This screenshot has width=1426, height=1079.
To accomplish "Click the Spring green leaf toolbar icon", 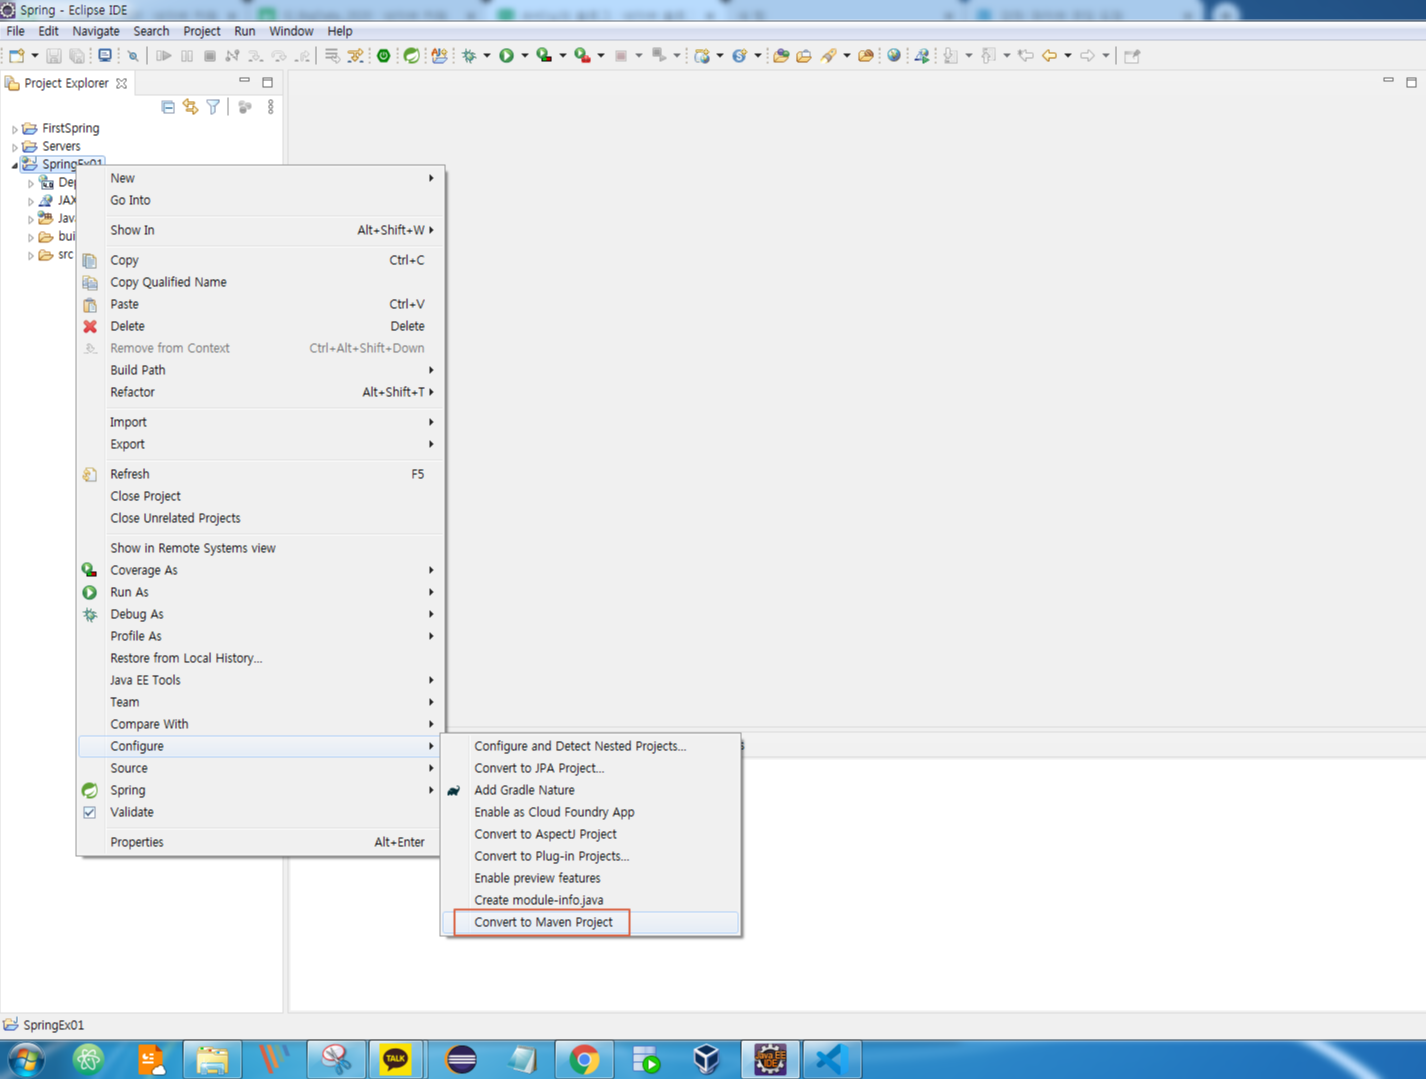I will [x=411, y=56].
